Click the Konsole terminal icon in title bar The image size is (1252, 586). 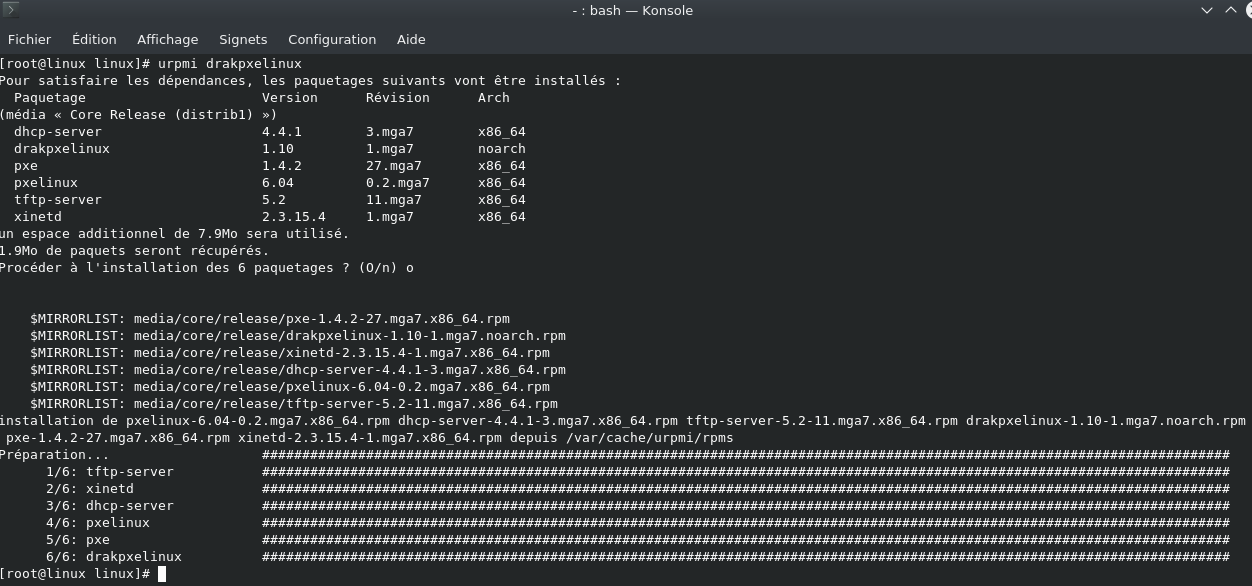coord(11,11)
